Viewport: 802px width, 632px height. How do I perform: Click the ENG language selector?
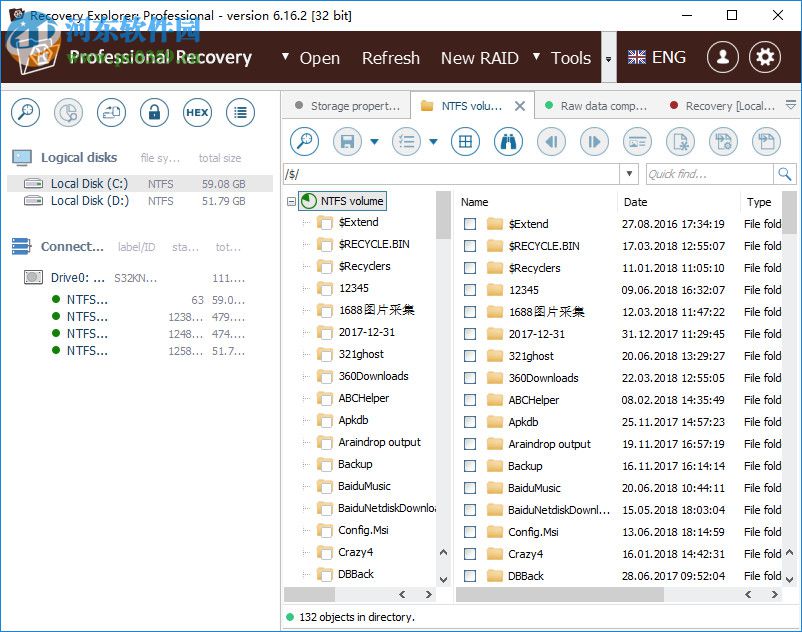tap(656, 58)
